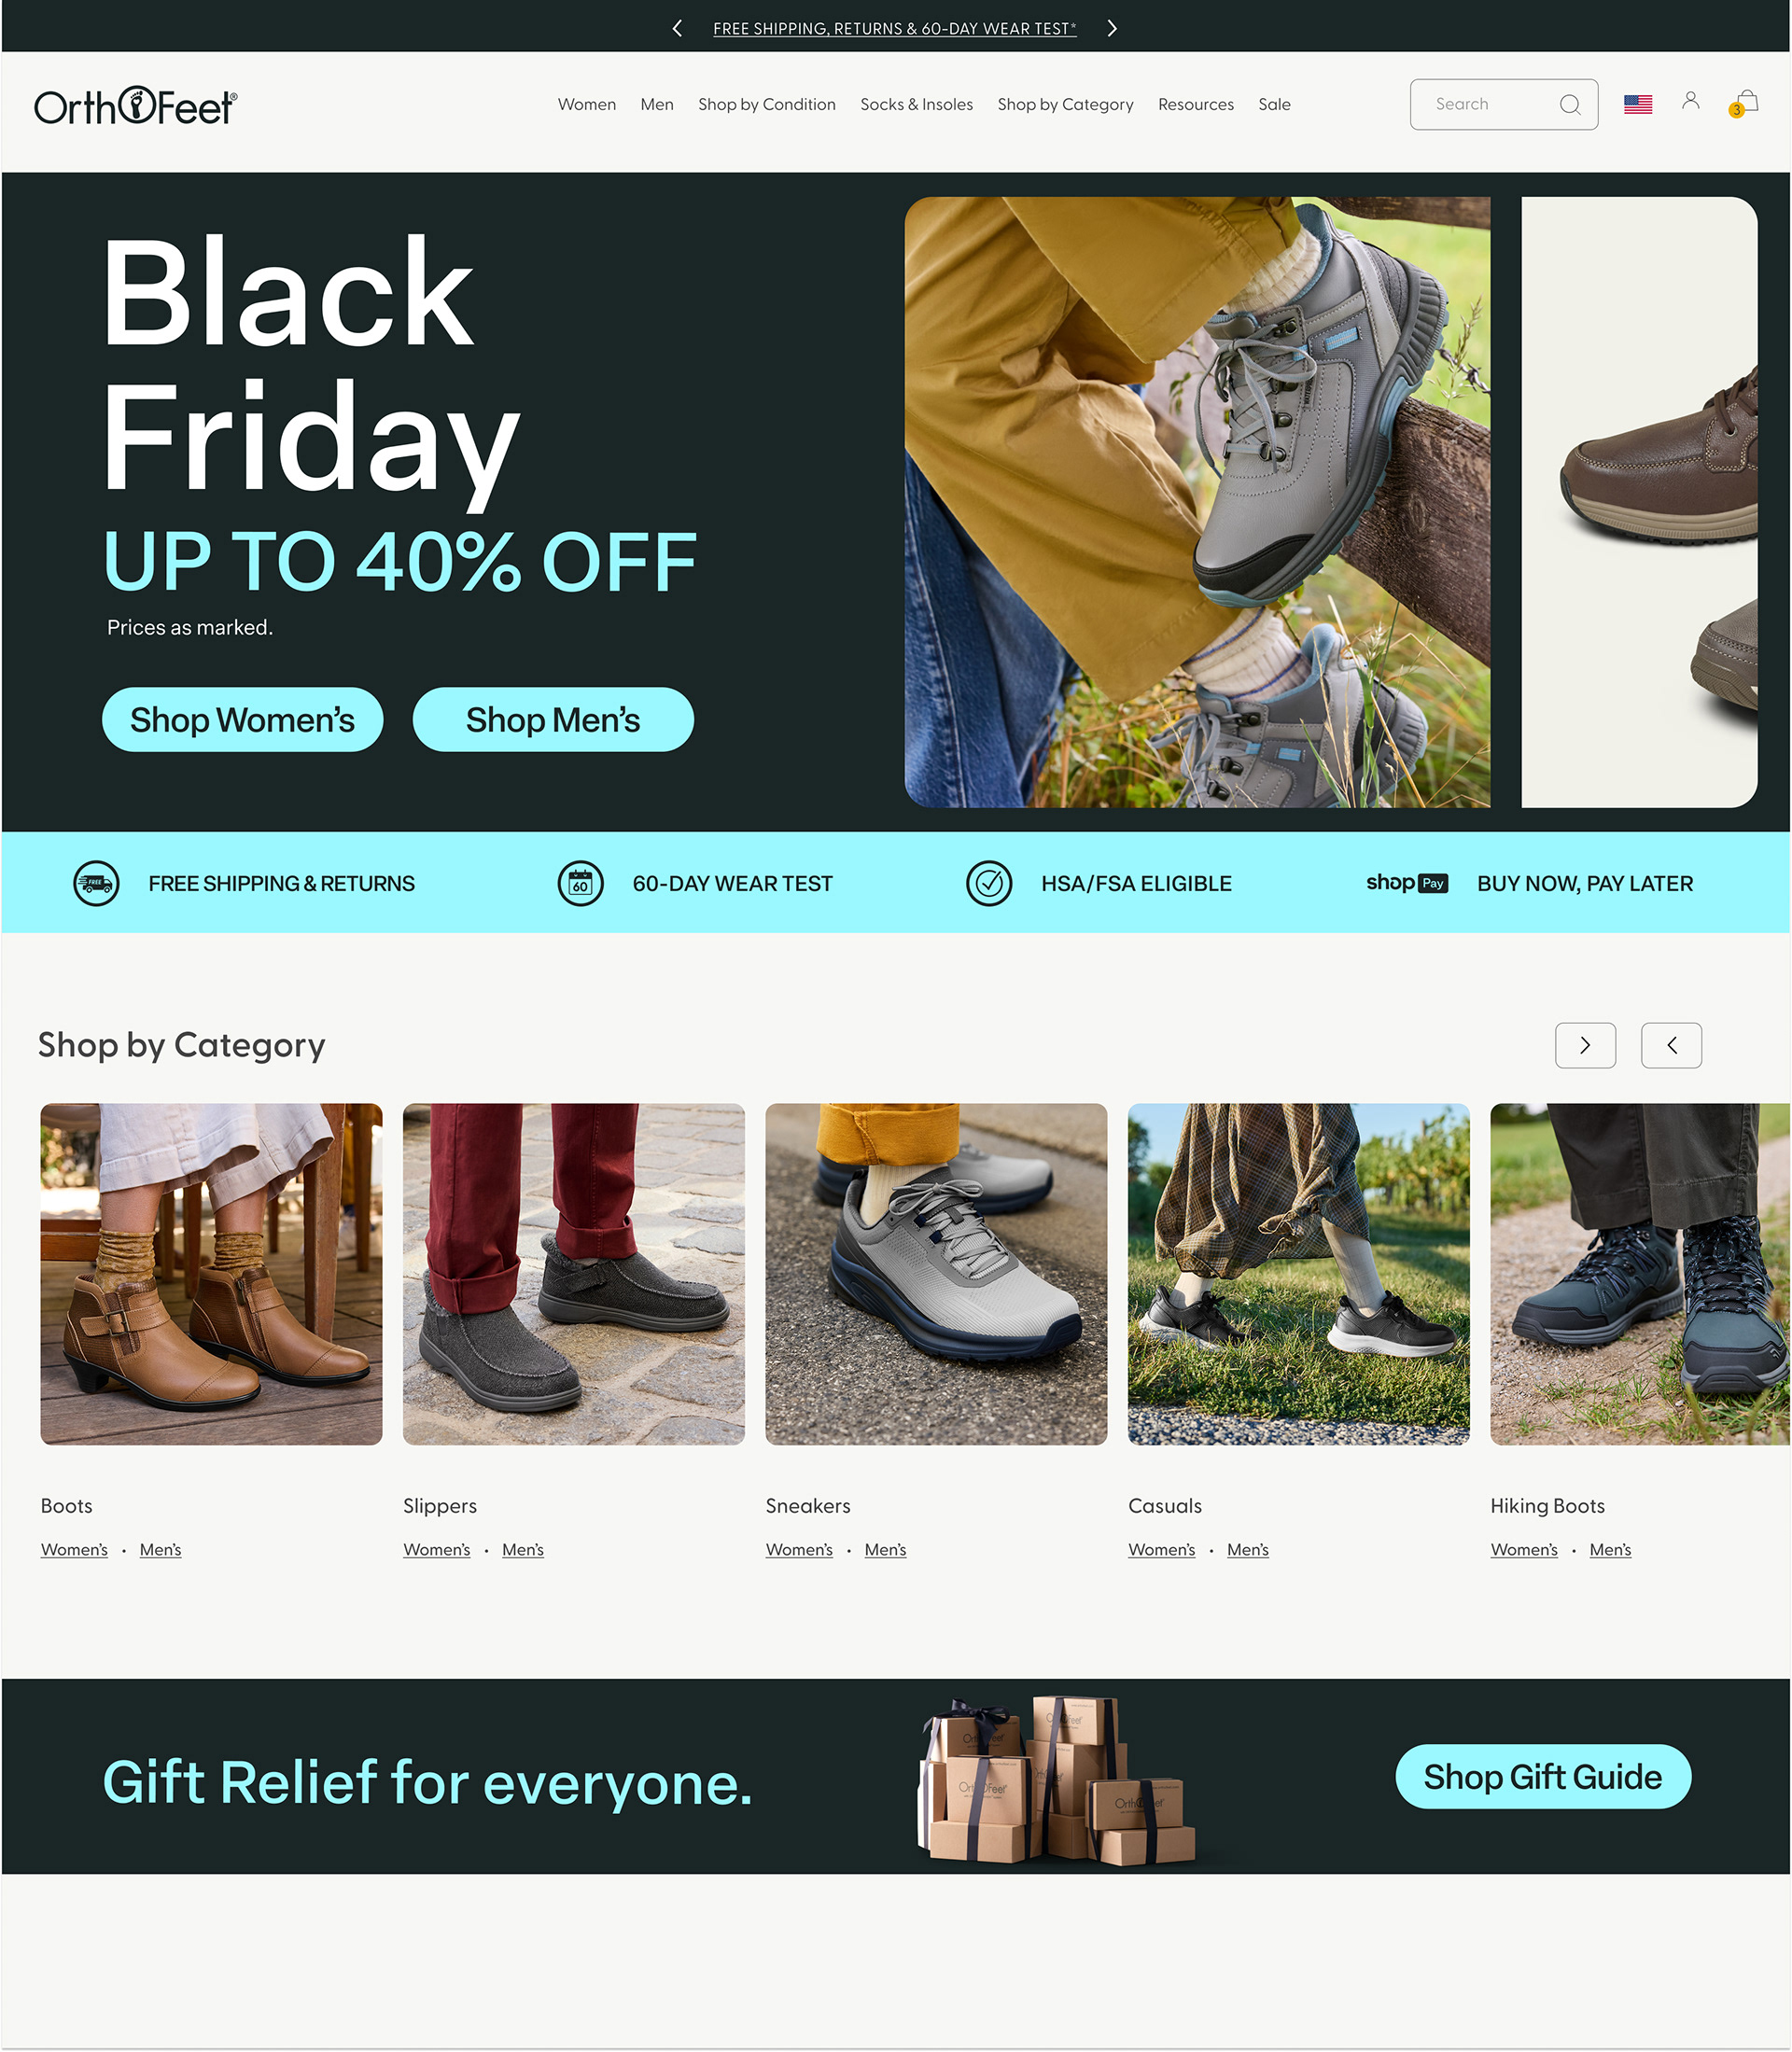Click the Shop Gift Guide button
This screenshot has width=1792, height=2052.
click(1543, 1777)
